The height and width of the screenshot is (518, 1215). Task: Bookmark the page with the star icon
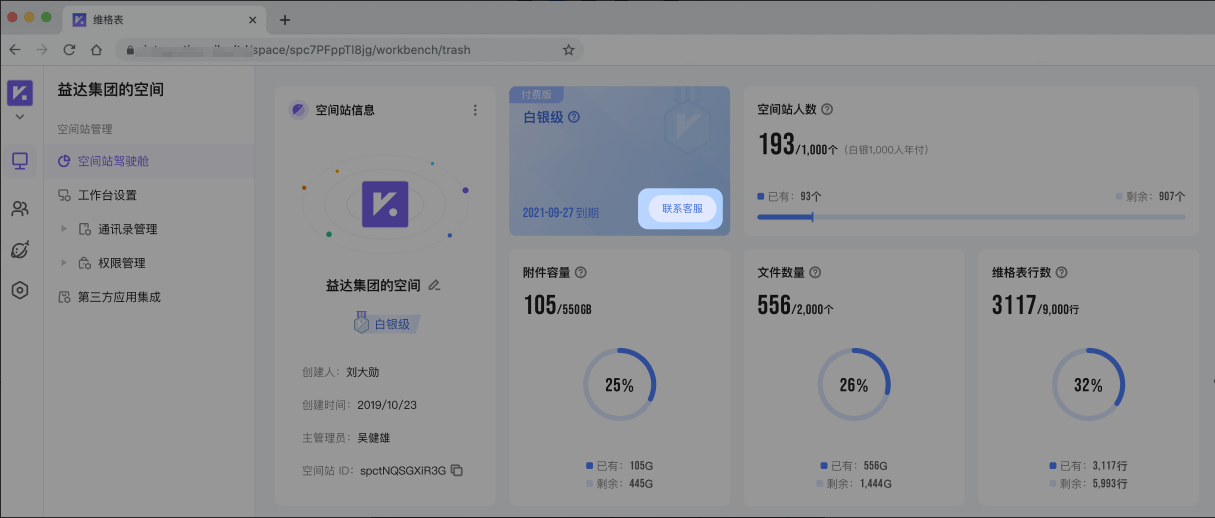tap(568, 49)
